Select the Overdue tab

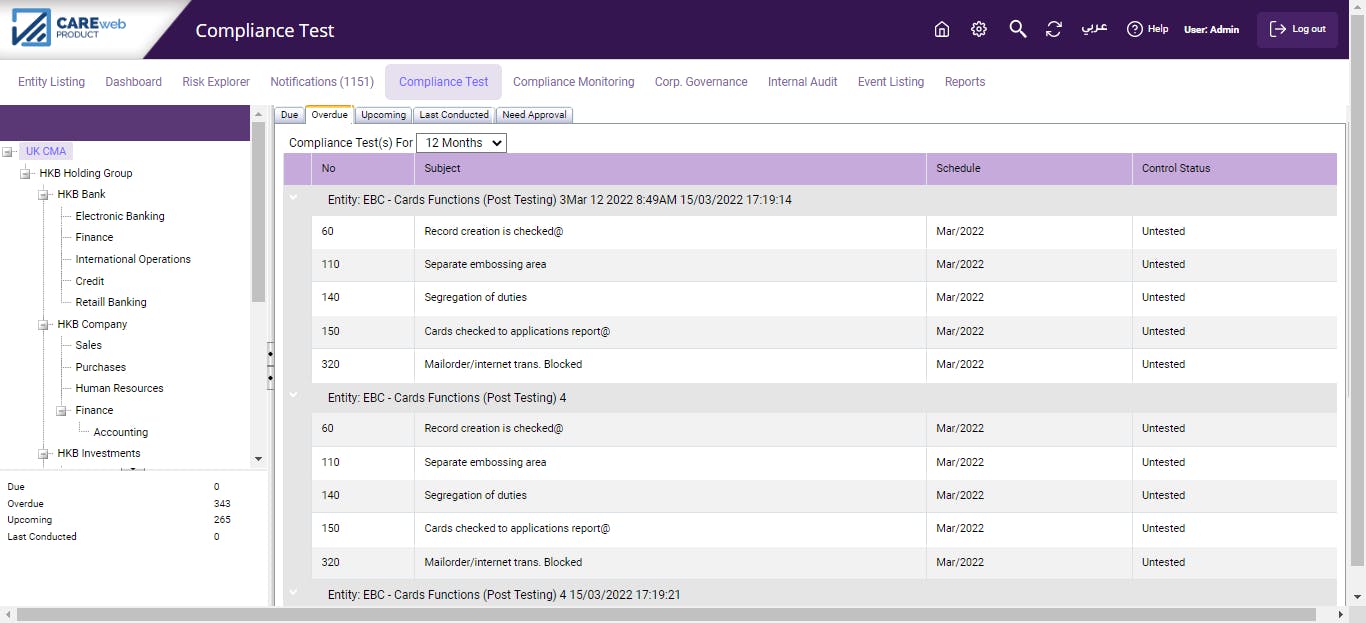[x=329, y=115]
